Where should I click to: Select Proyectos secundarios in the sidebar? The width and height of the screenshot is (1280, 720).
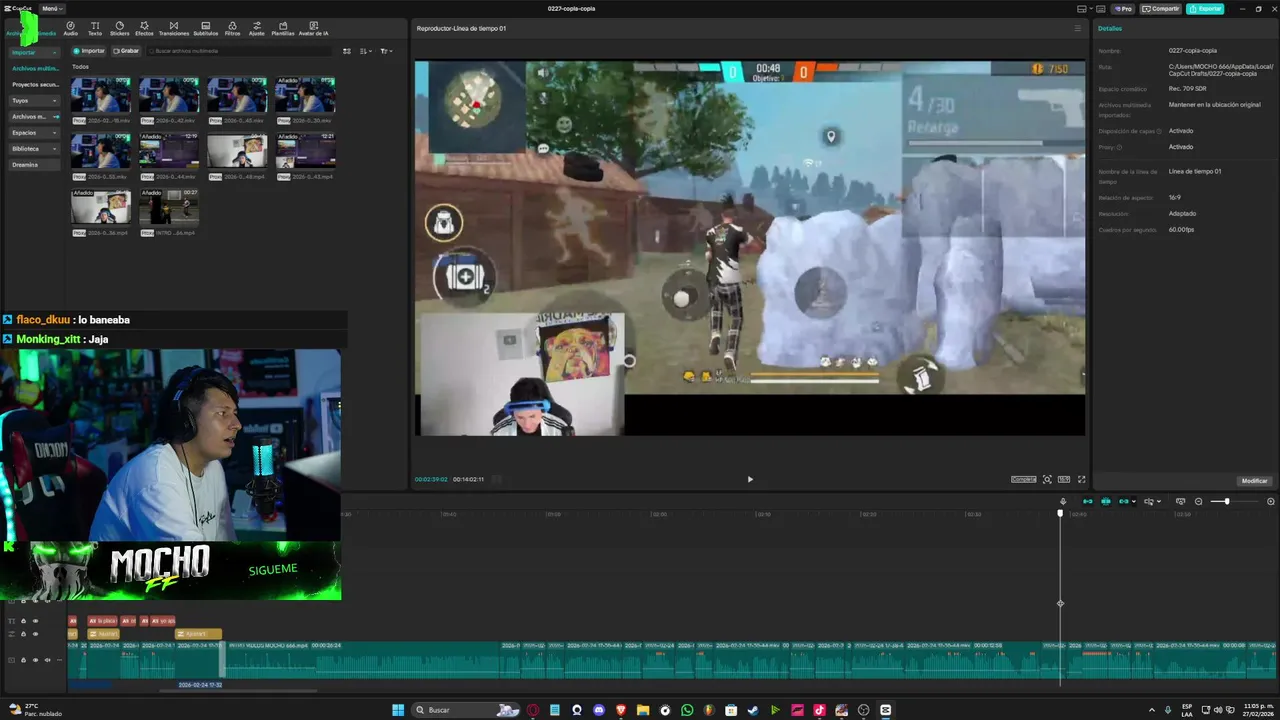coord(35,84)
